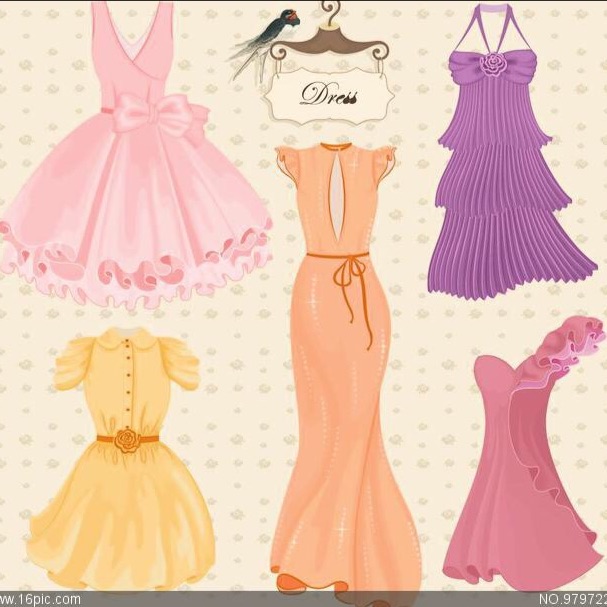
Task: Click the wooden hanger above the sign
Action: pyautogui.click(x=333, y=40)
